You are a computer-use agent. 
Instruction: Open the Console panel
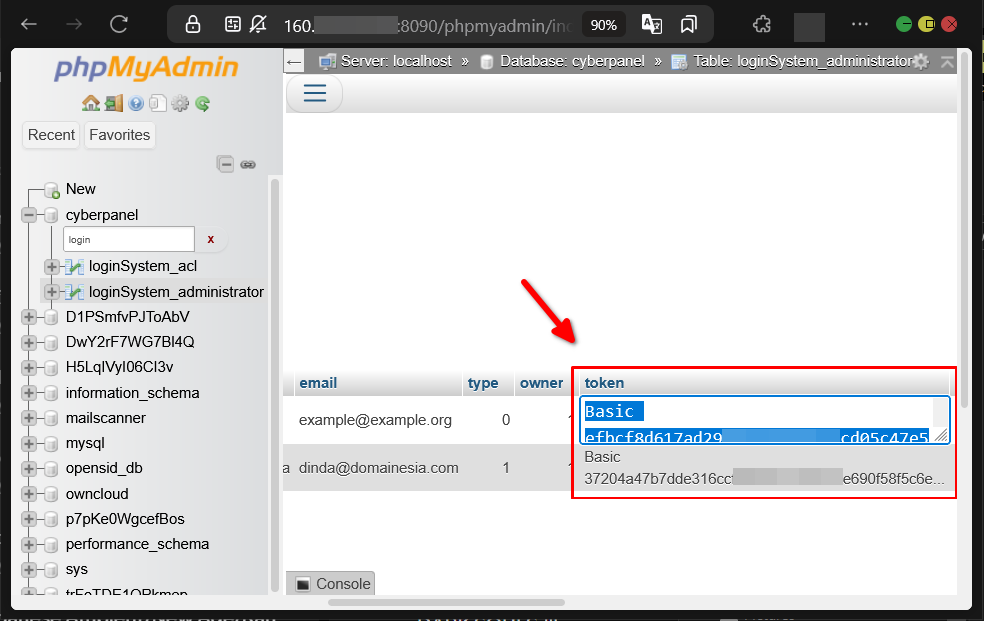(331, 584)
